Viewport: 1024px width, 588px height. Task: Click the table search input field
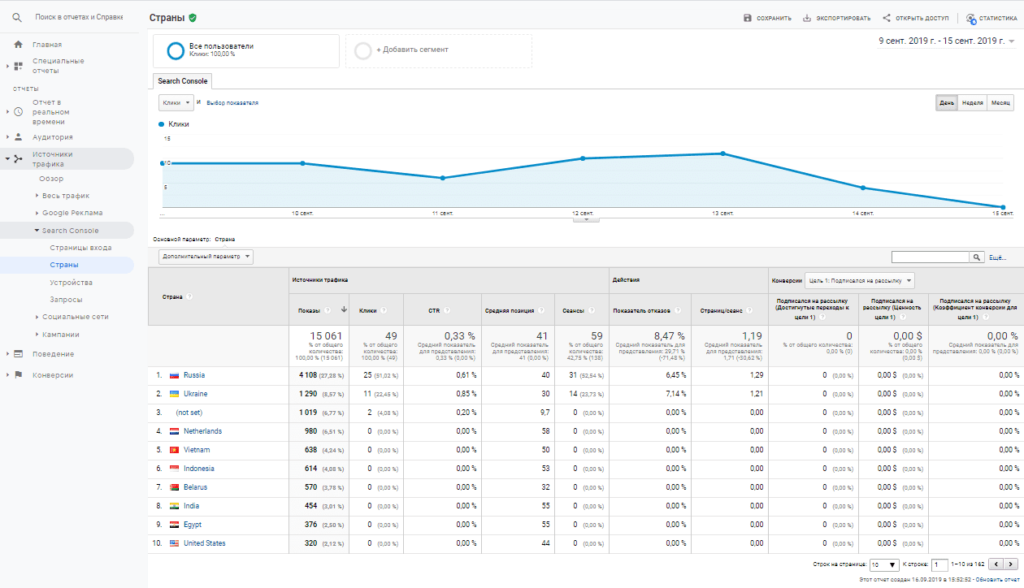click(x=930, y=257)
